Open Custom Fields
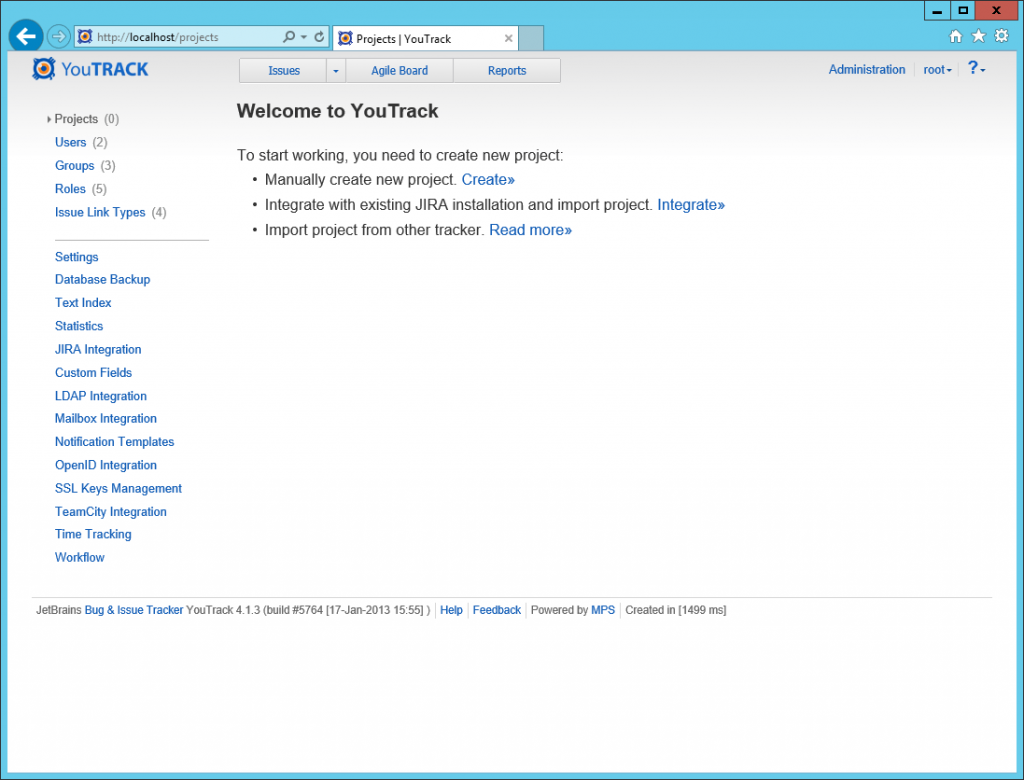The image size is (1024, 780). (93, 372)
